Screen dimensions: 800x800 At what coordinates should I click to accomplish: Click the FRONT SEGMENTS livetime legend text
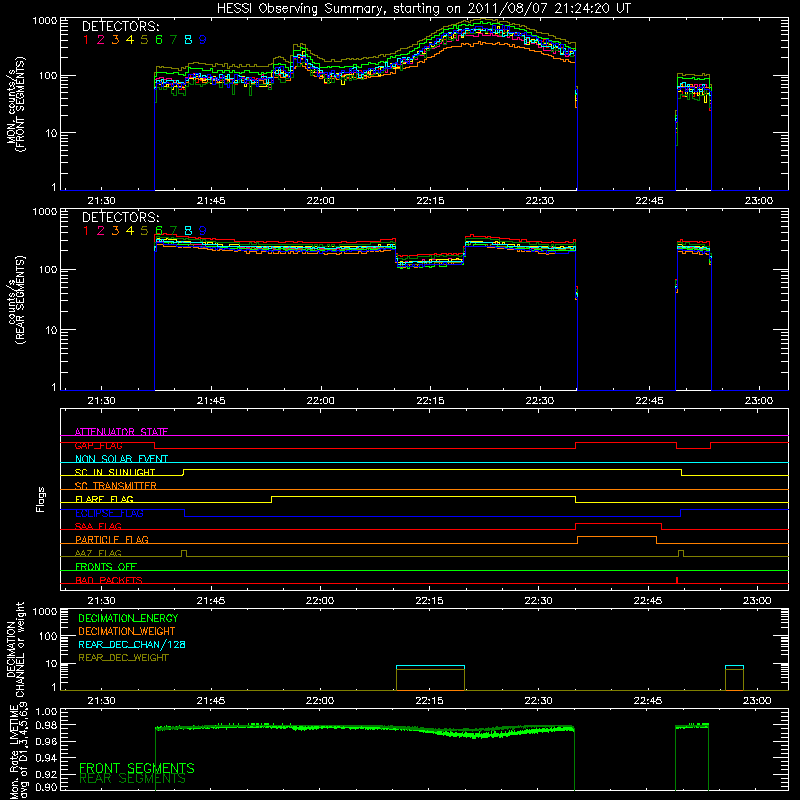pos(137,768)
